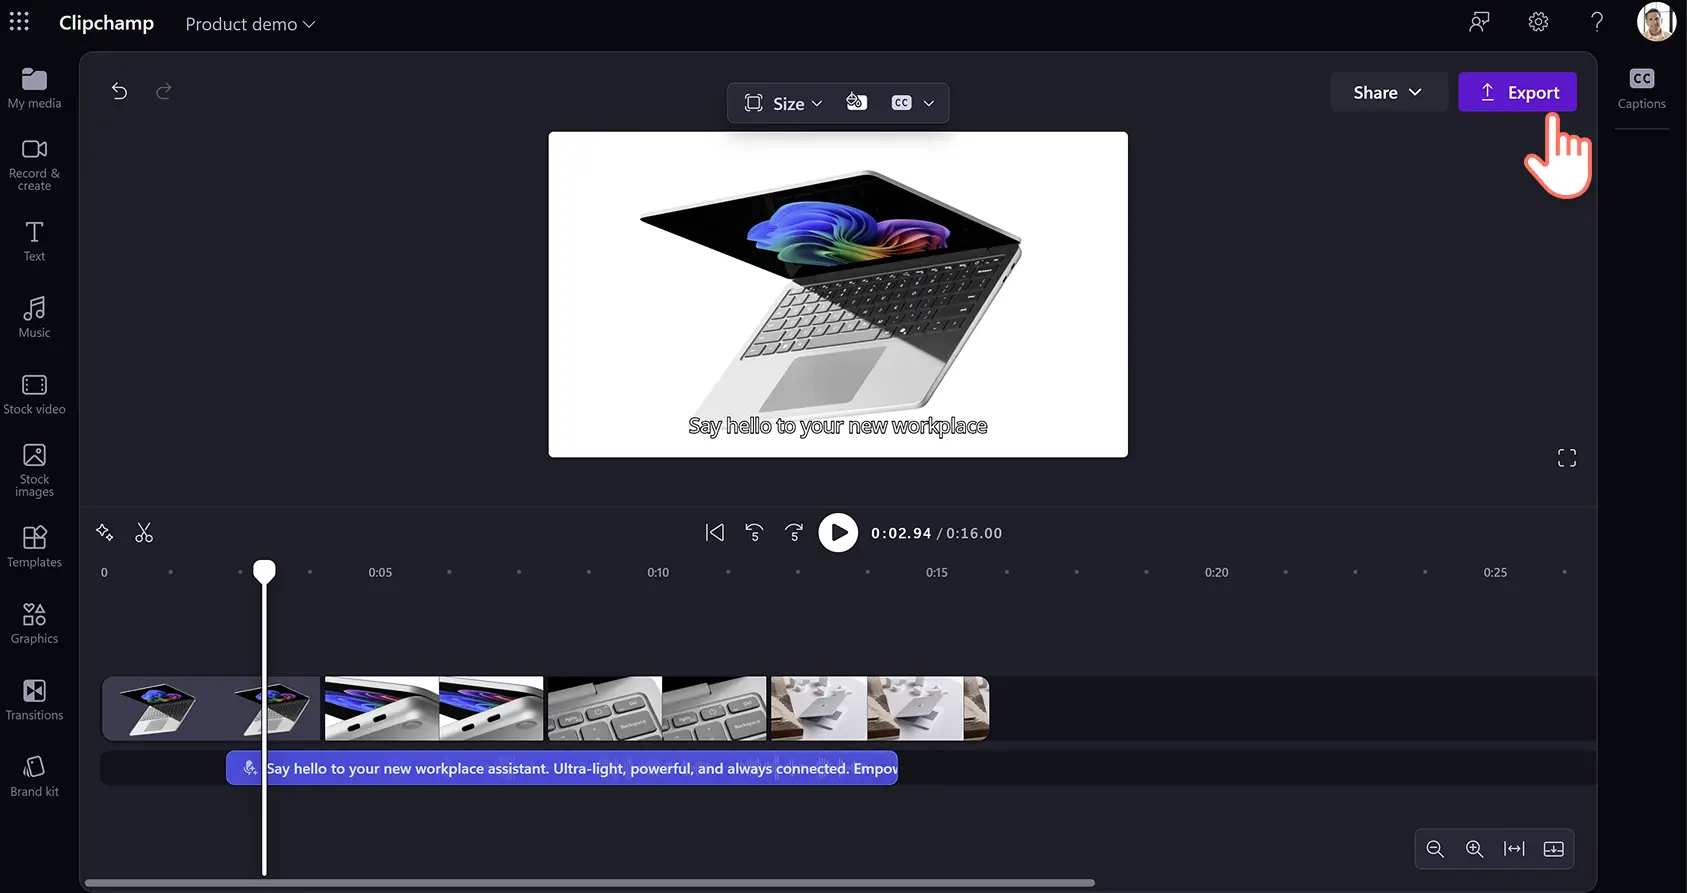This screenshot has height=893, width=1687.
Task: Open the Captions side panel
Action: (1641, 88)
